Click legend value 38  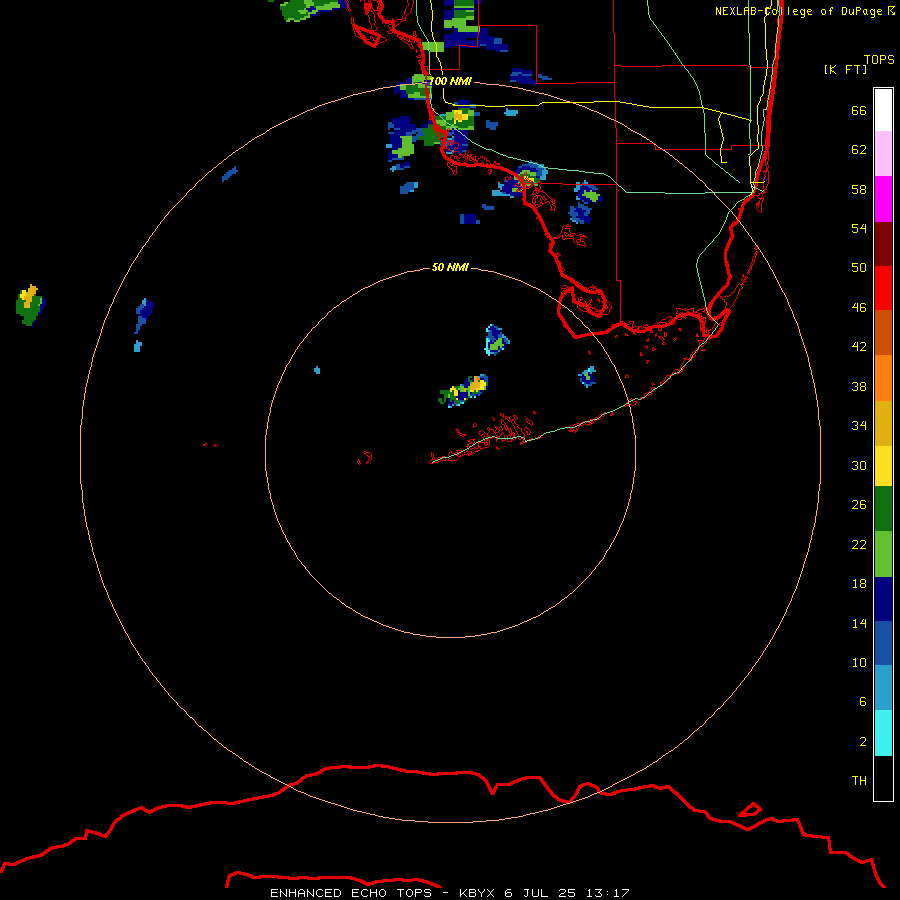click(x=859, y=386)
